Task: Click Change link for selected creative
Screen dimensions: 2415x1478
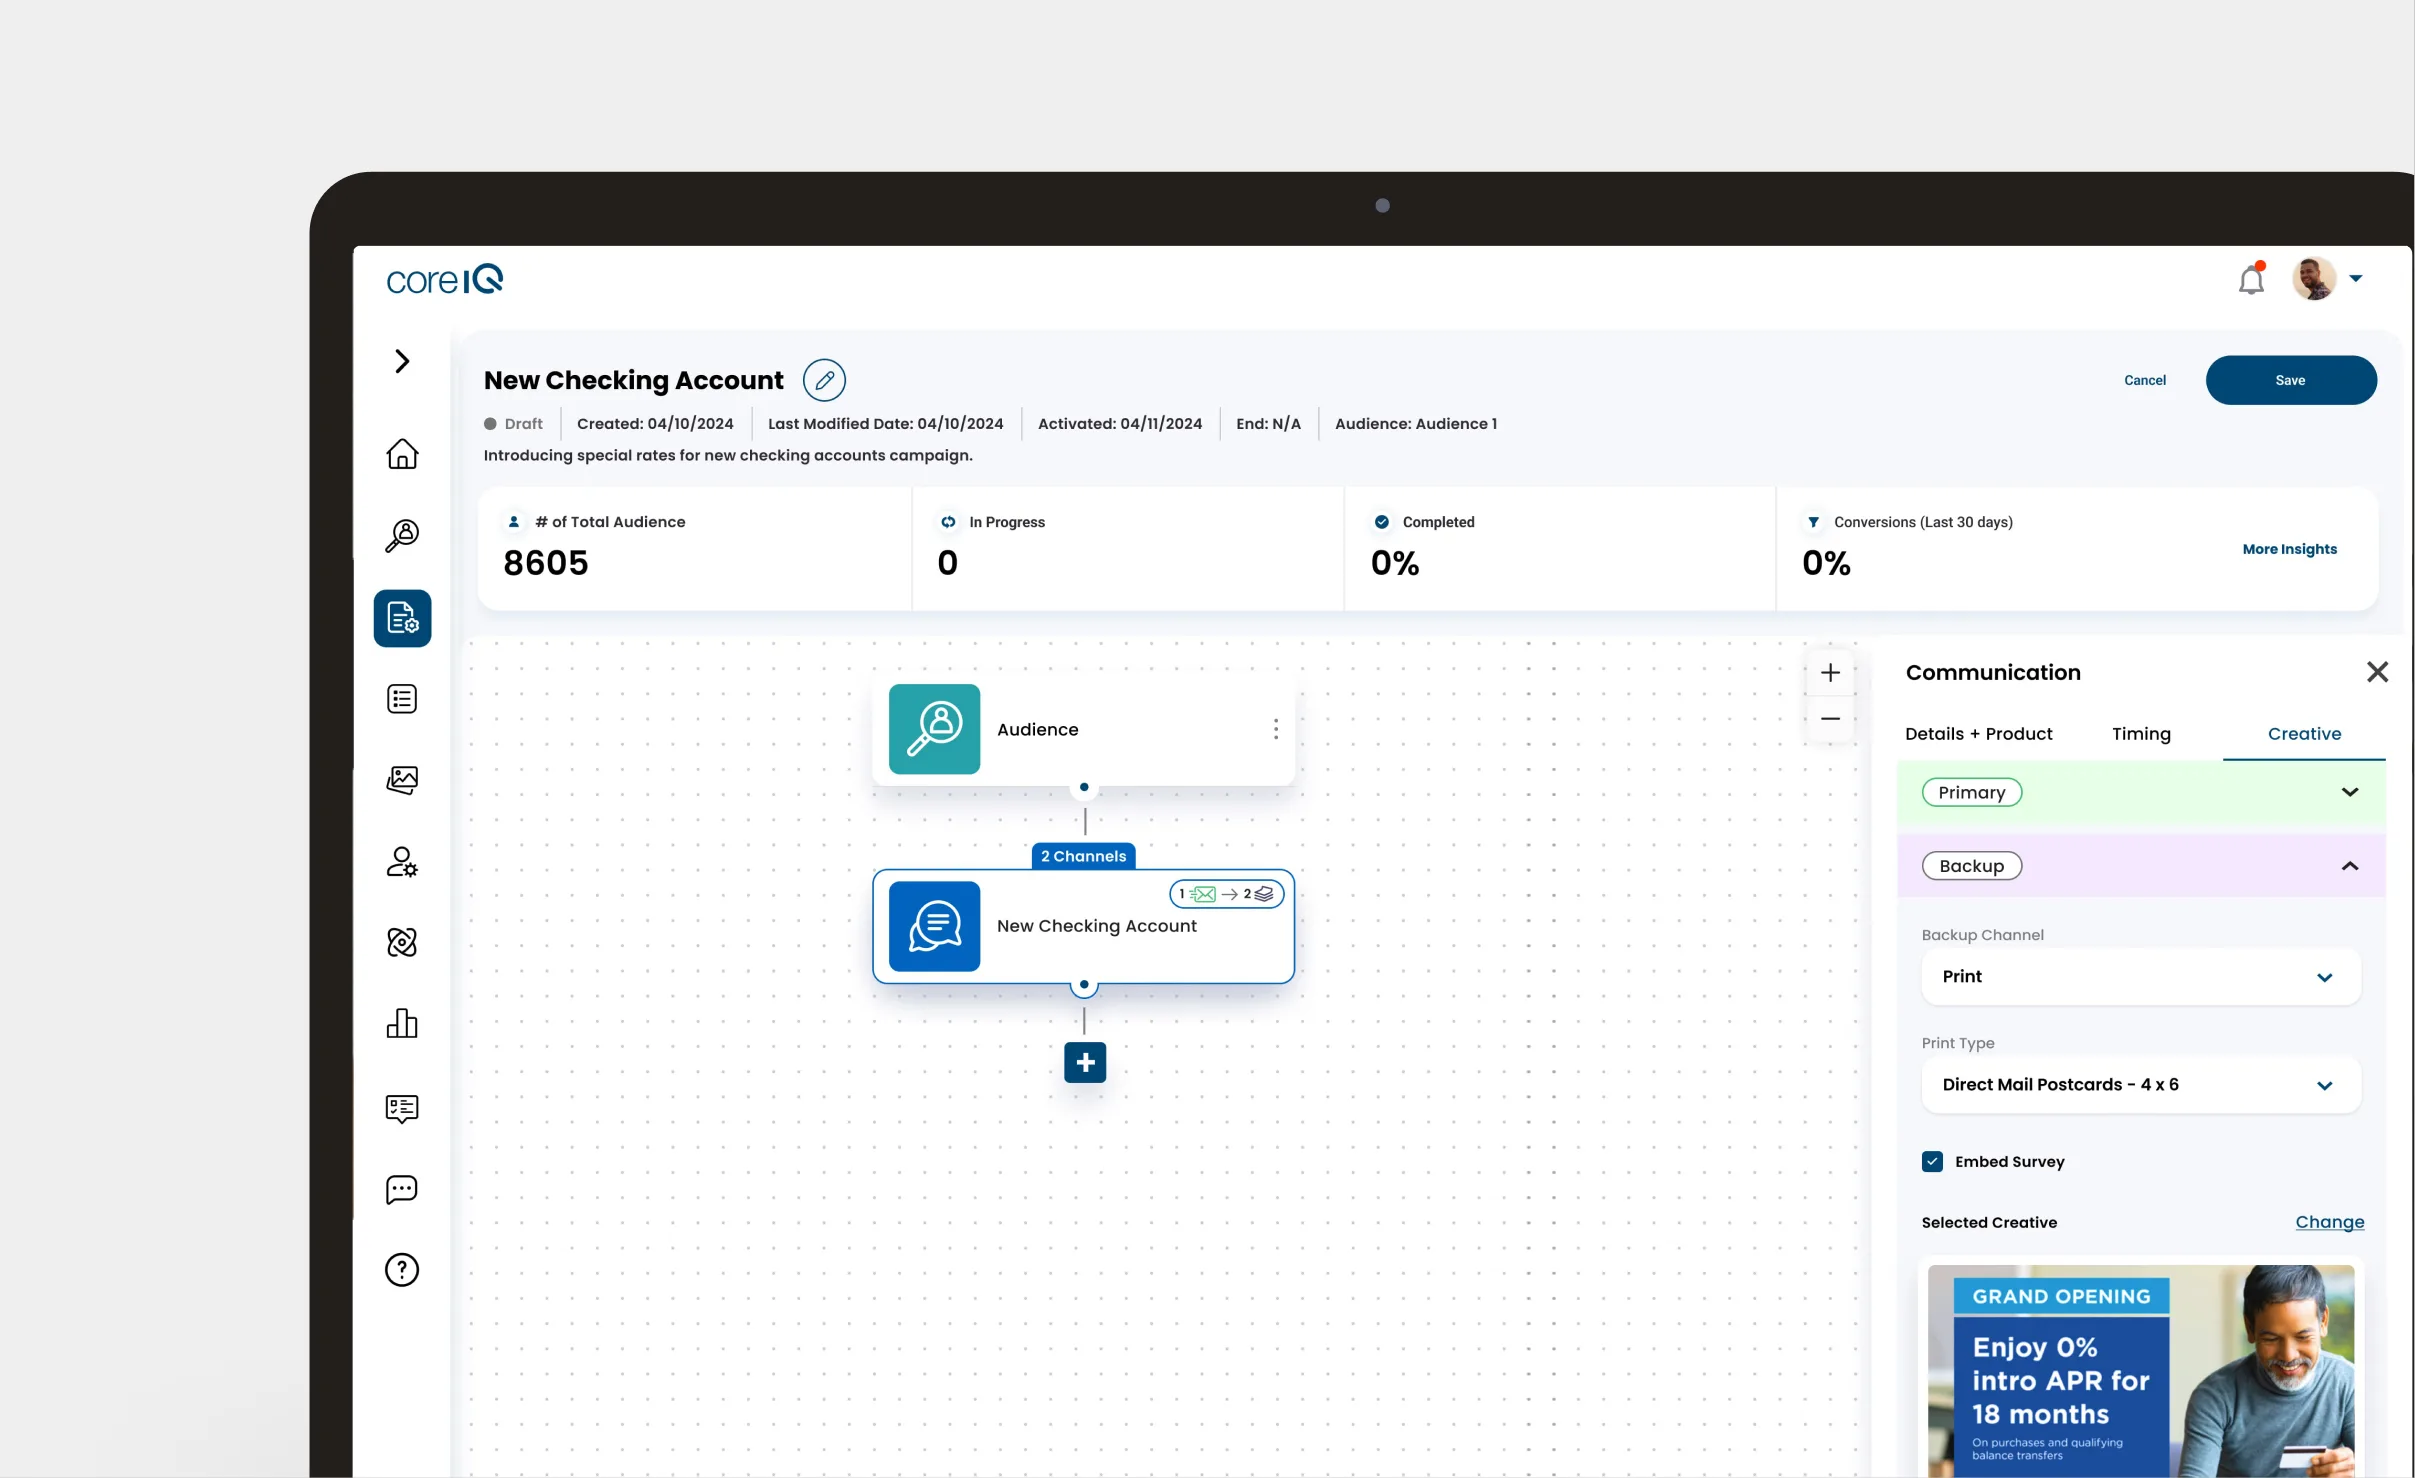Action: click(x=2329, y=1222)
